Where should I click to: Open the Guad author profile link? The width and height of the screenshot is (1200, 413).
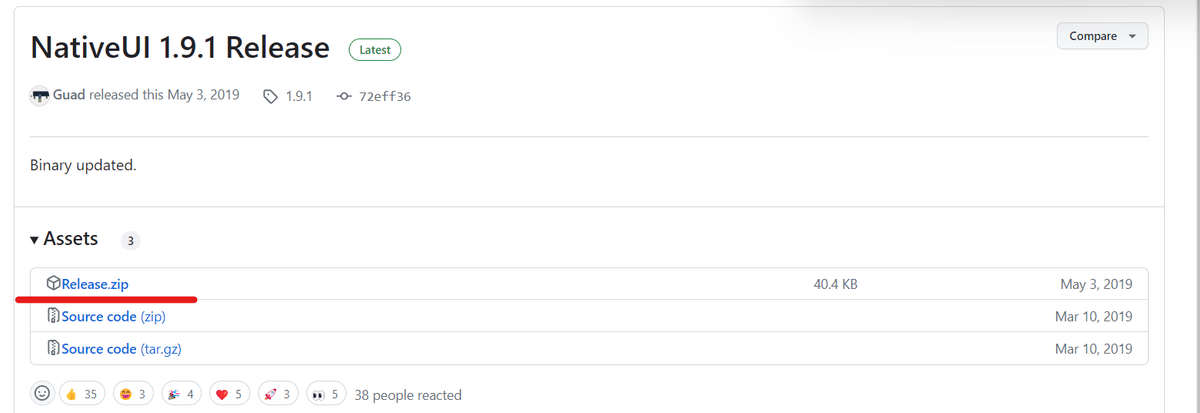pyautogui.click(x=68, y=96)
